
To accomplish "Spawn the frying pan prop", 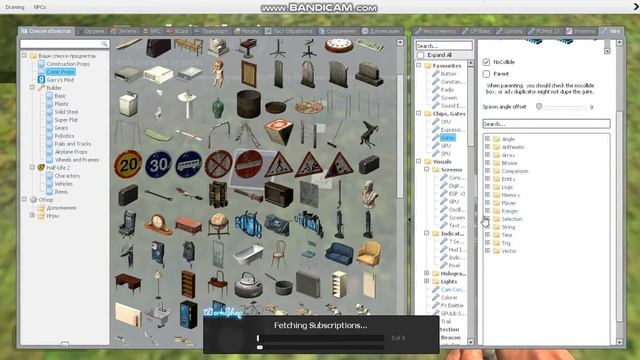I will [279, 106].
